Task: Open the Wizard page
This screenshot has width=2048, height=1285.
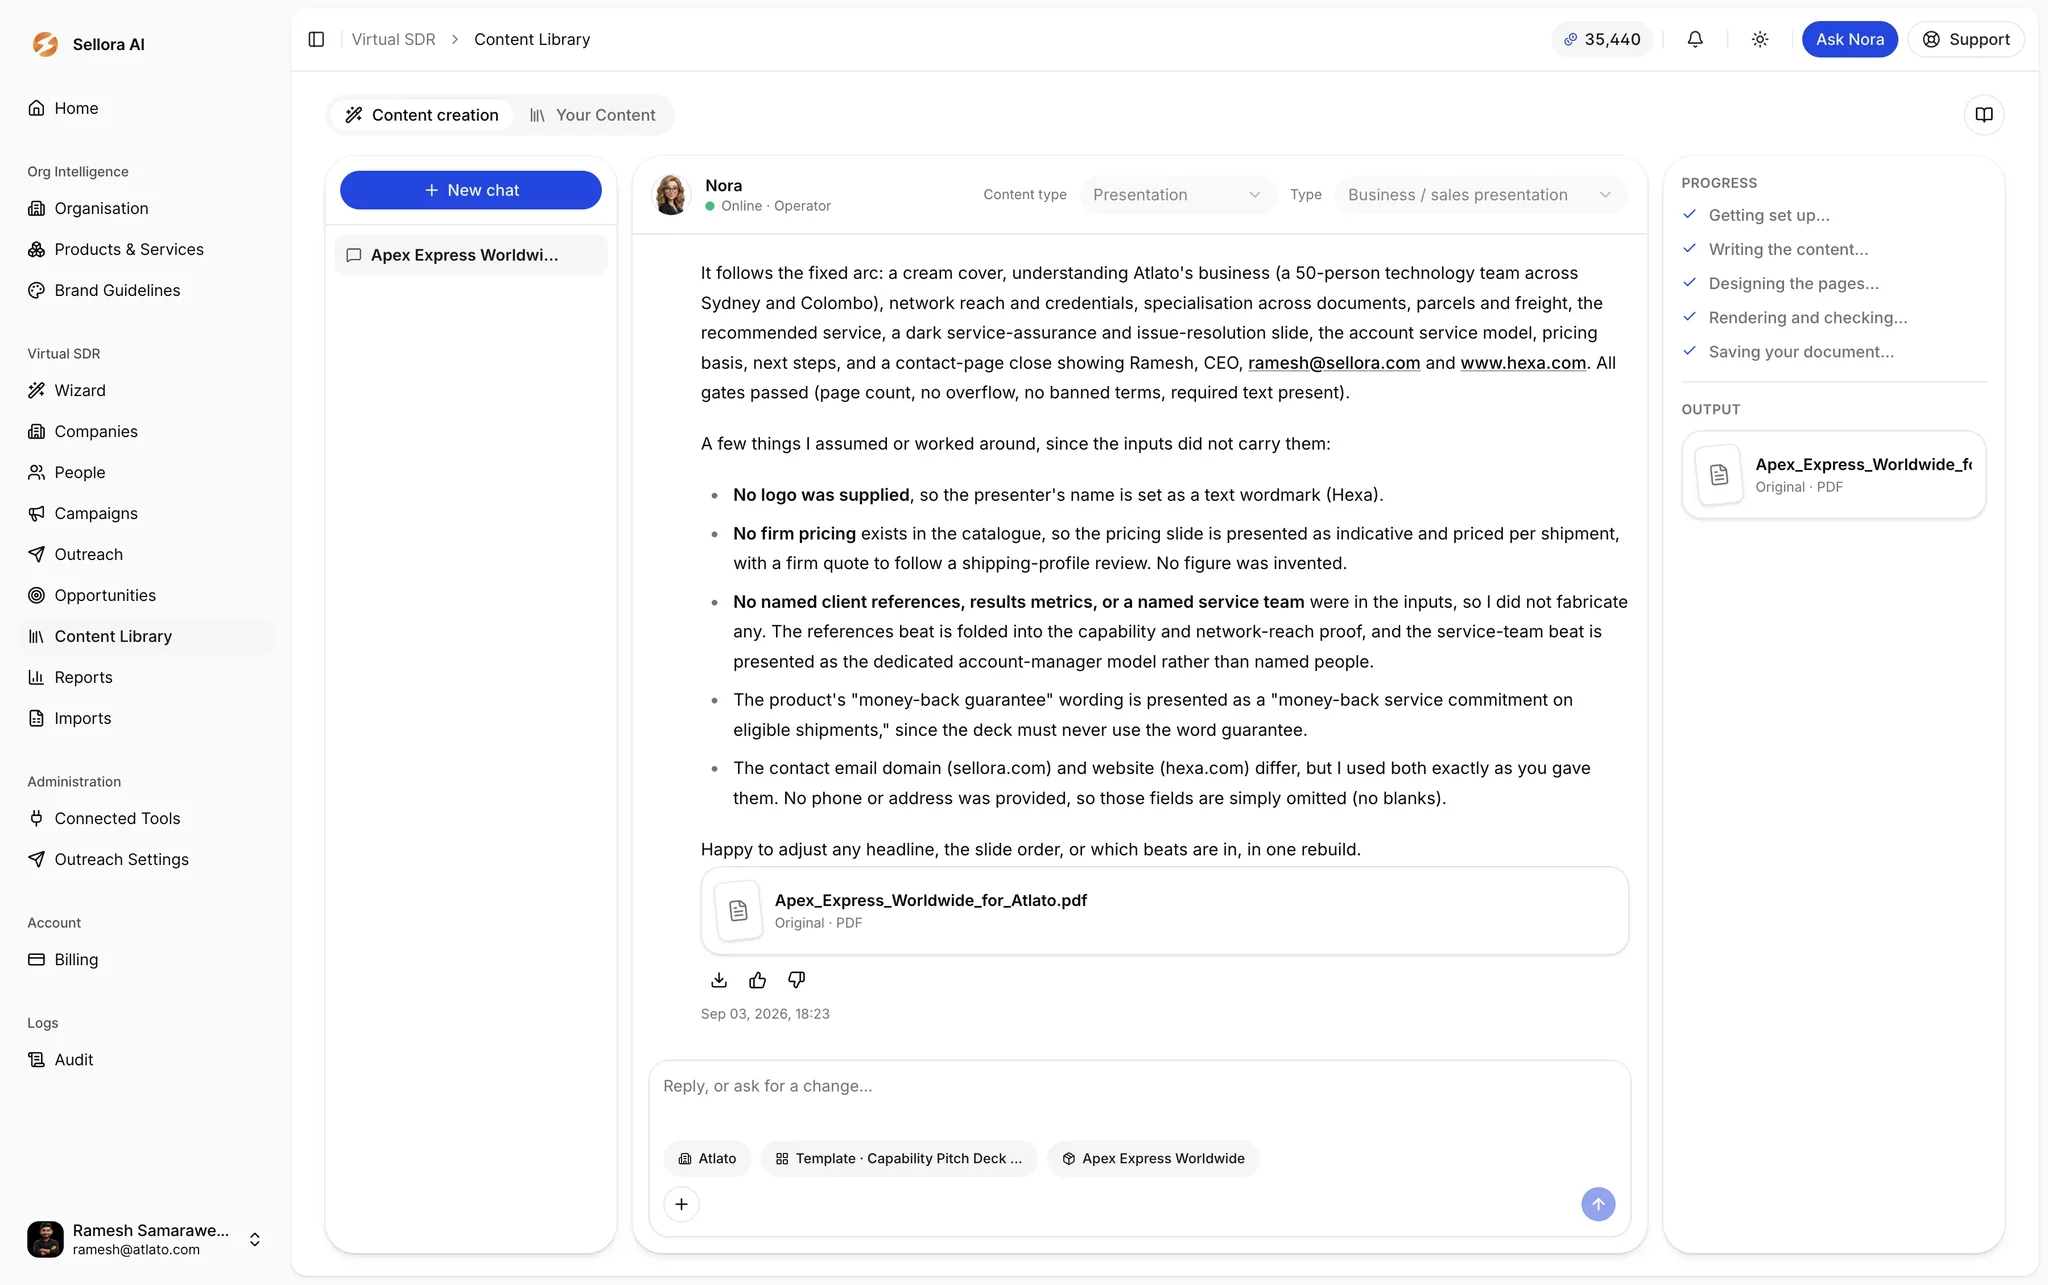Action: [146, 390]
